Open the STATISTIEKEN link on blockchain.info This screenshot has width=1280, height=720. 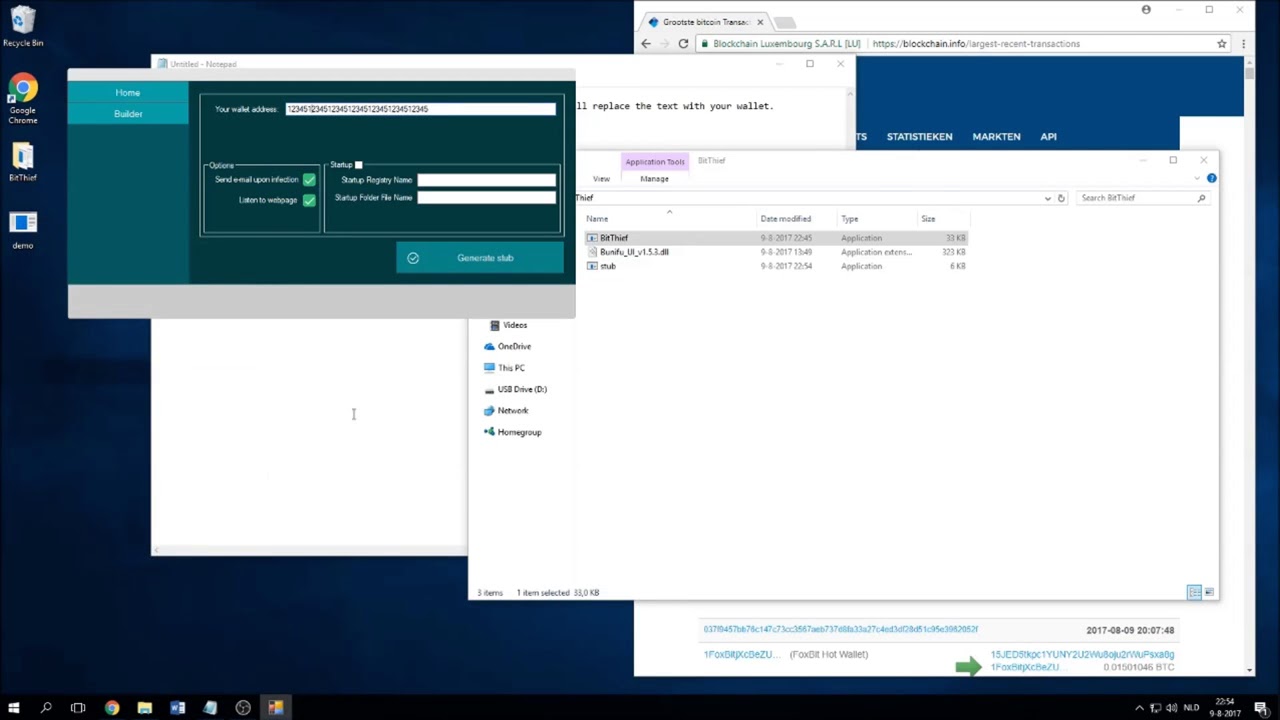pyautogui.click(x=919, y=137)
